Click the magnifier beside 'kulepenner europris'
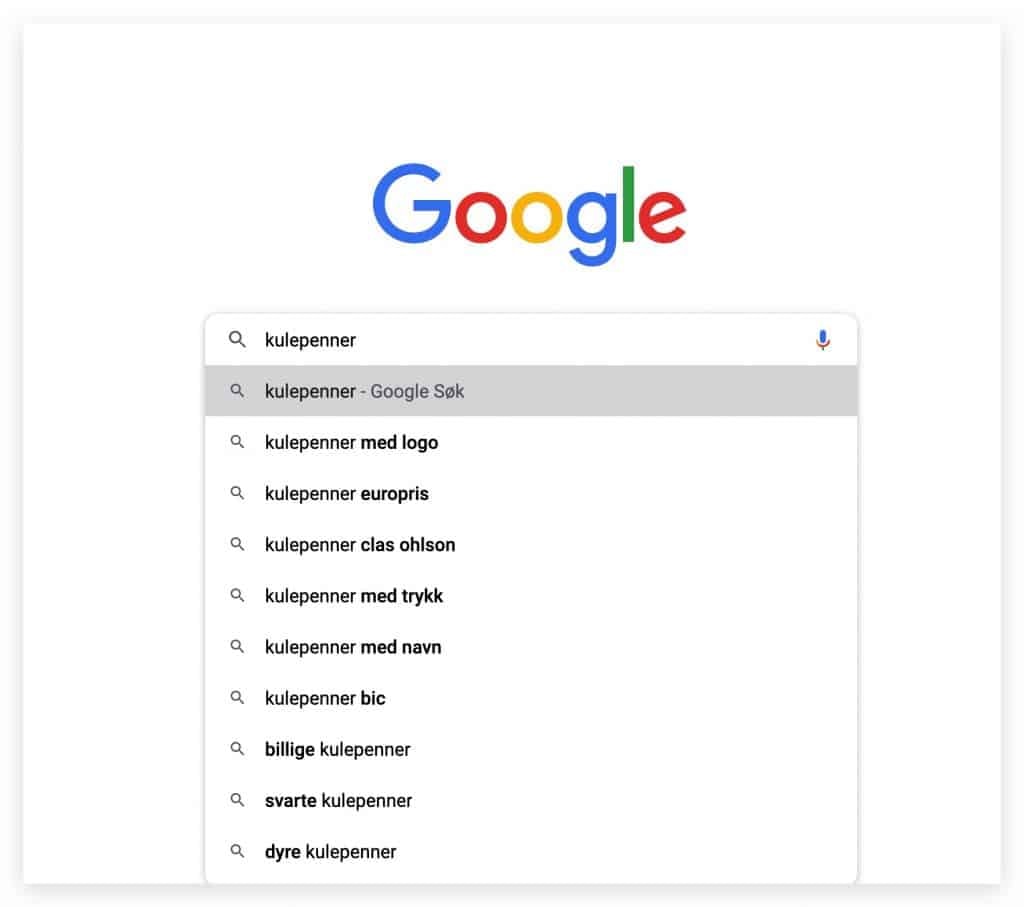 point(237,493)
